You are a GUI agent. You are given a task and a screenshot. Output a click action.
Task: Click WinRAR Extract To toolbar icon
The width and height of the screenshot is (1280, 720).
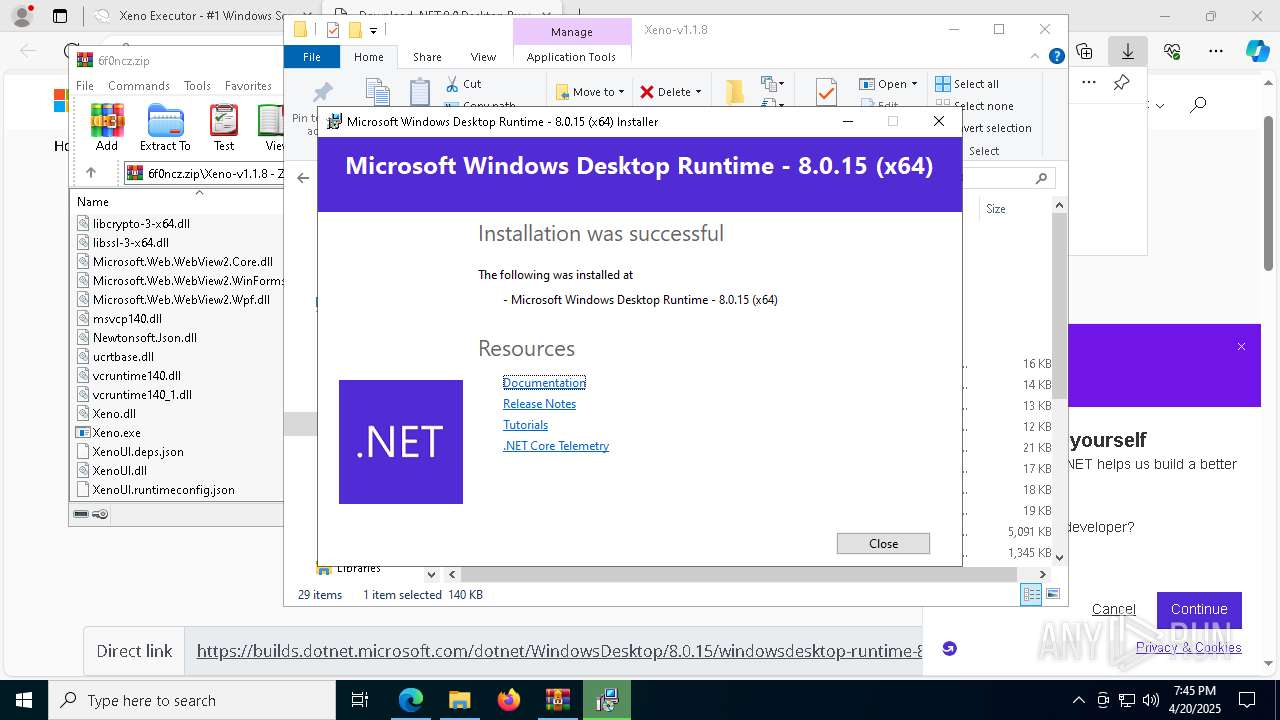[x=165, y=127]
